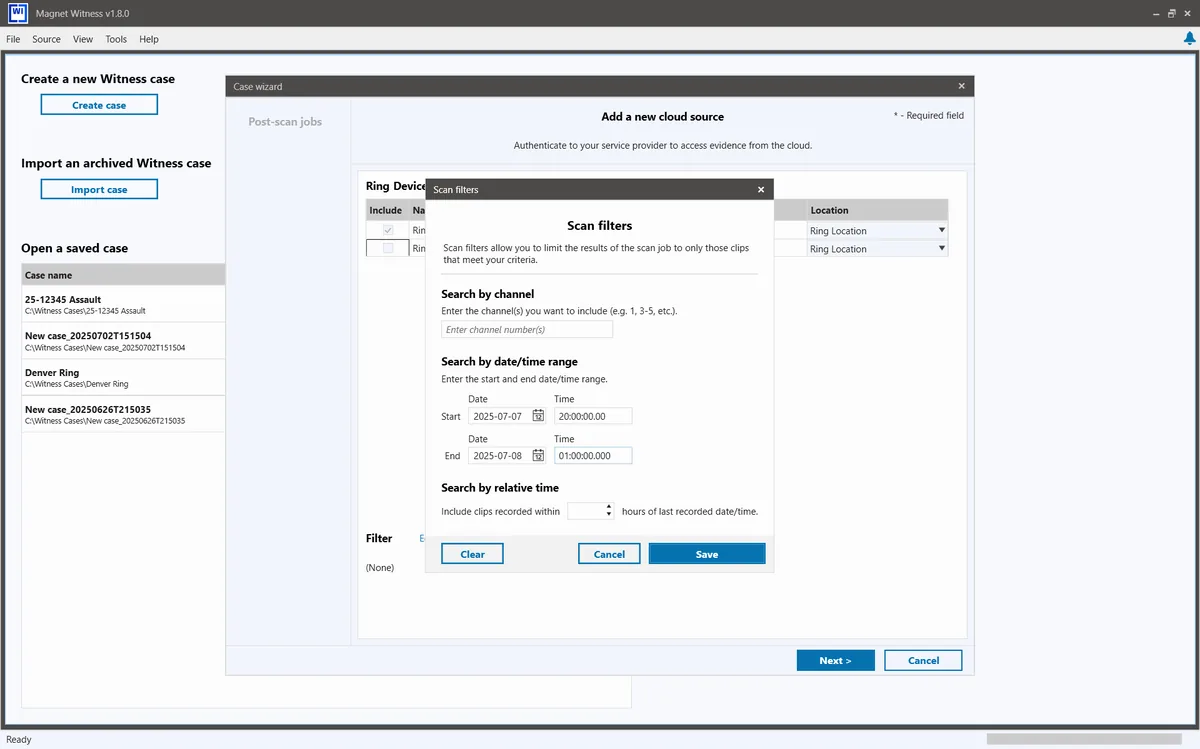Click the notification bell icon
Viewport: 1200px width, 749px height.
[x=1189, y=39]
